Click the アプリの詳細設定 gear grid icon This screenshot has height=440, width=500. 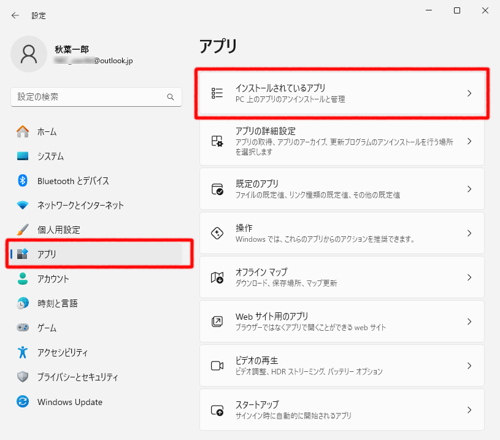(217, 141)
